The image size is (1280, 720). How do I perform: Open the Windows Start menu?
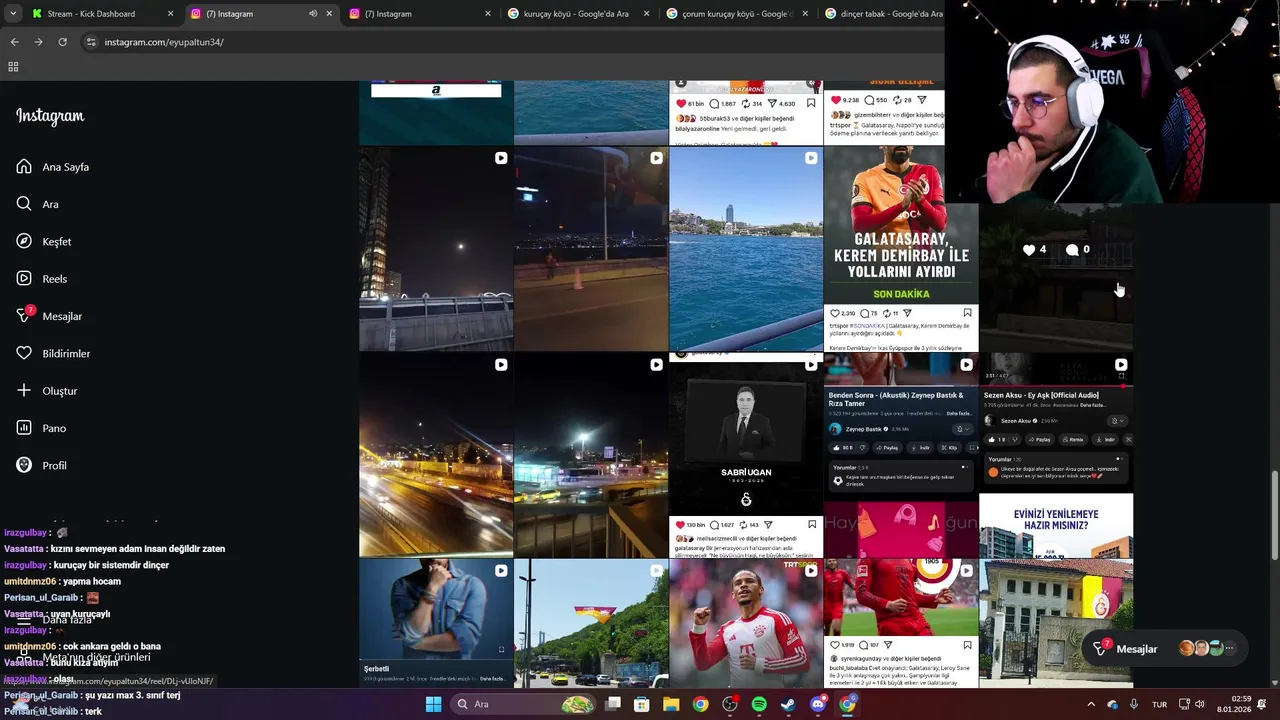[x=433, y=704]
